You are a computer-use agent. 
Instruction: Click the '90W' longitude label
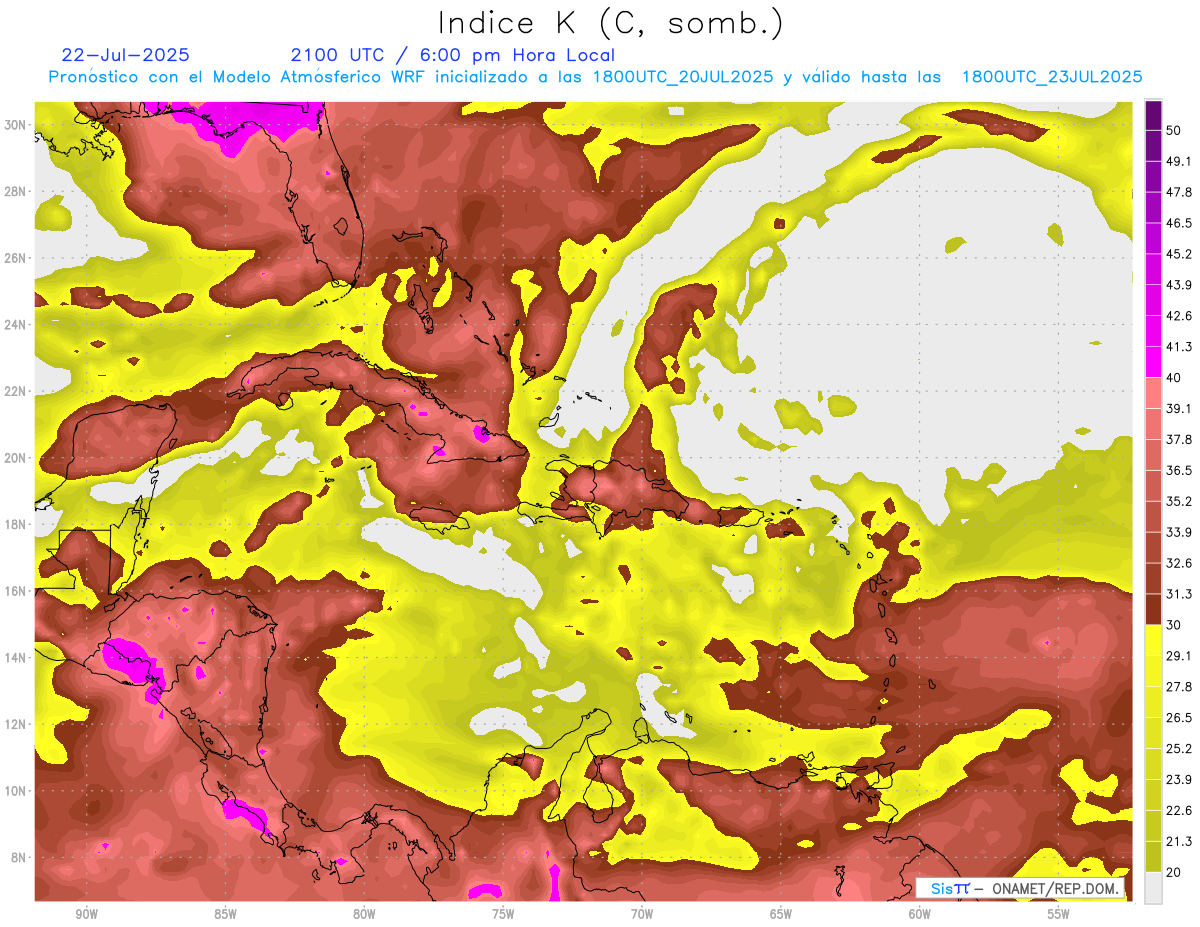pyautogui.click(x=86, y=915)
